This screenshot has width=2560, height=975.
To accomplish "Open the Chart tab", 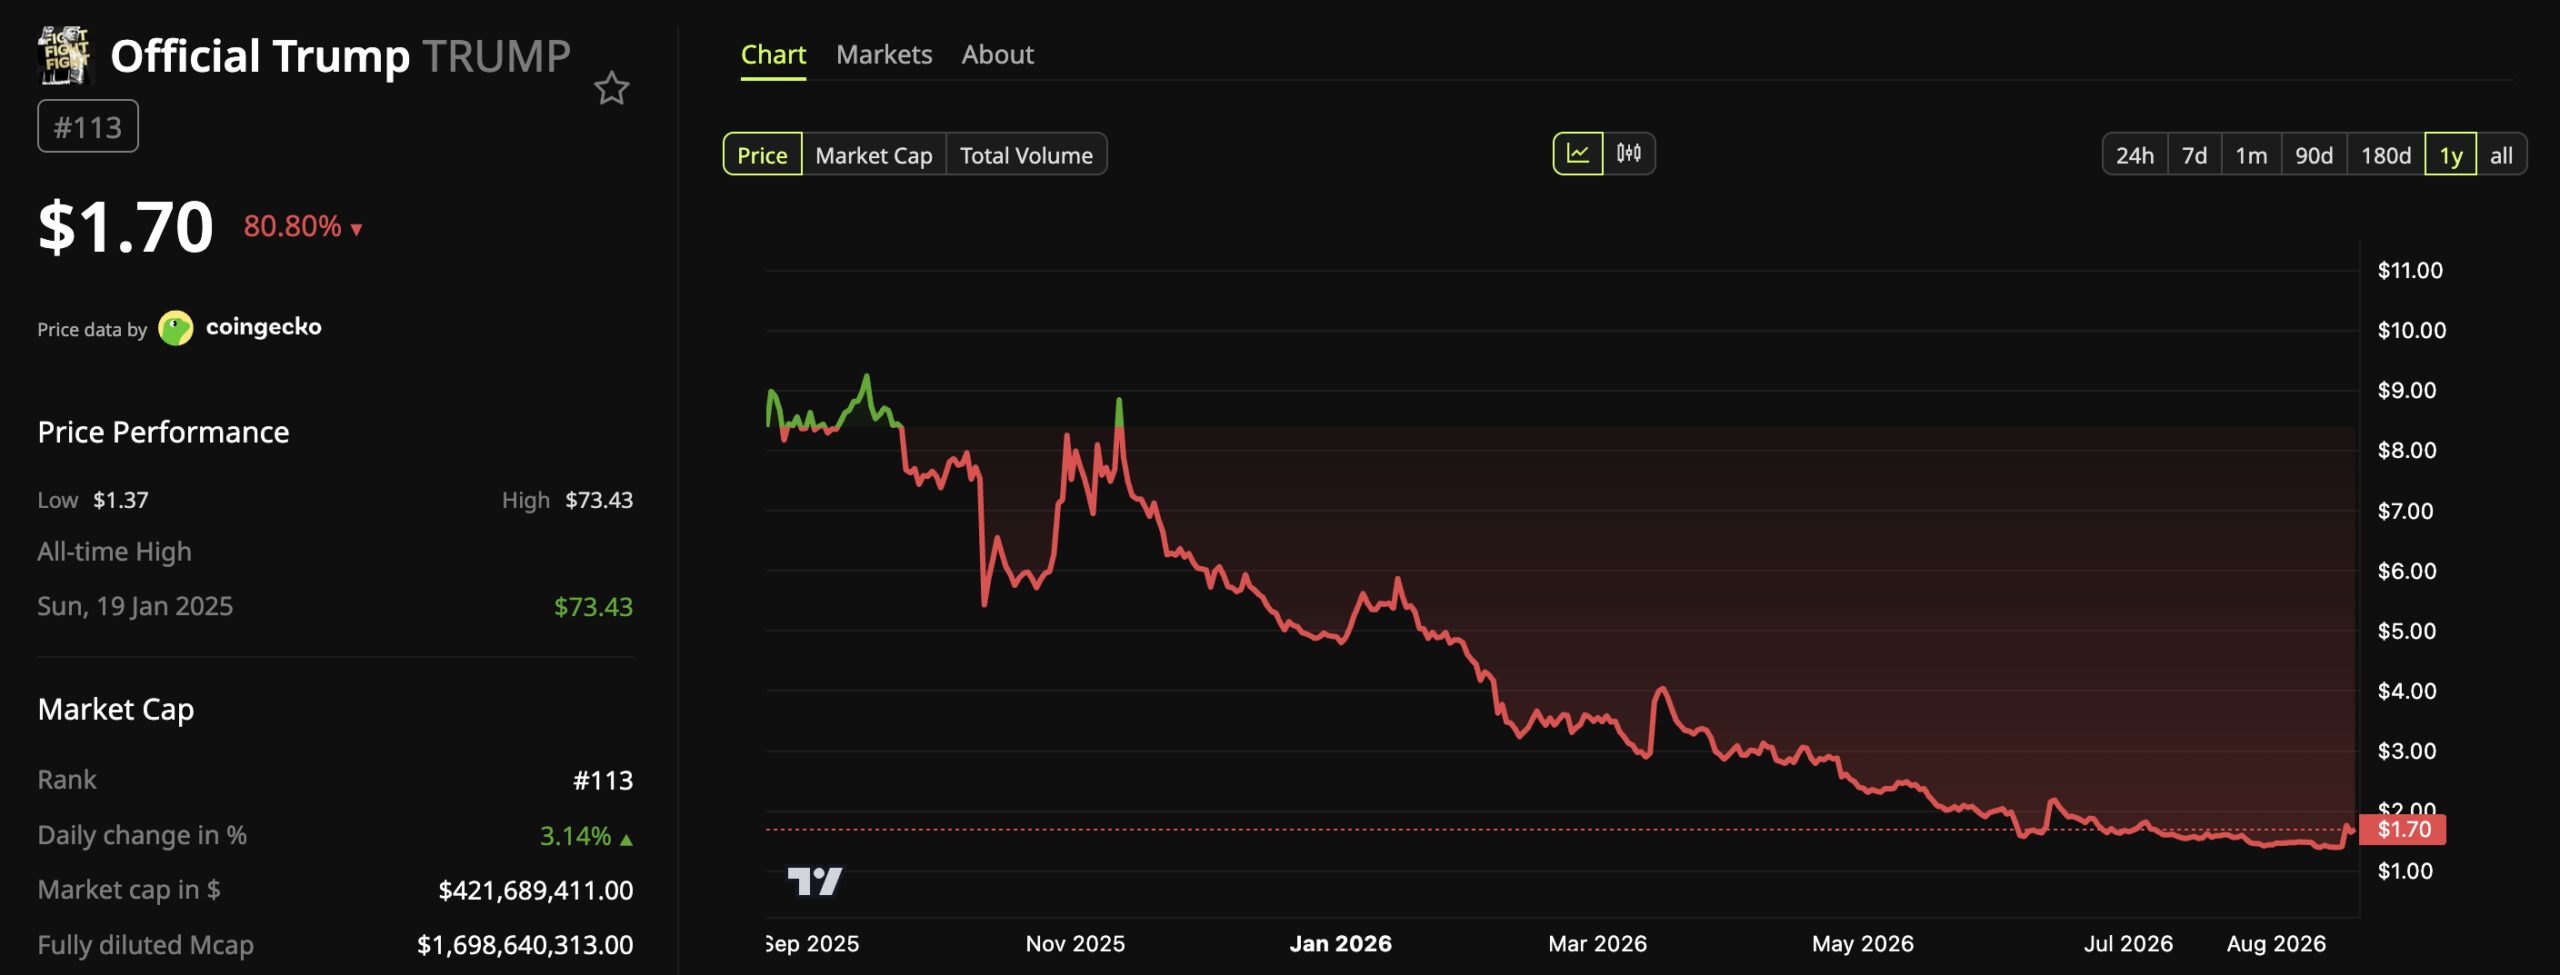I will point(773,55).
